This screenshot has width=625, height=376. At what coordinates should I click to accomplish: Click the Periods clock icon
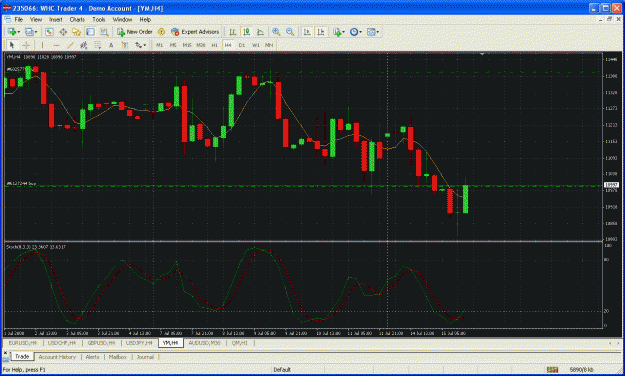[x=354, y=32]
